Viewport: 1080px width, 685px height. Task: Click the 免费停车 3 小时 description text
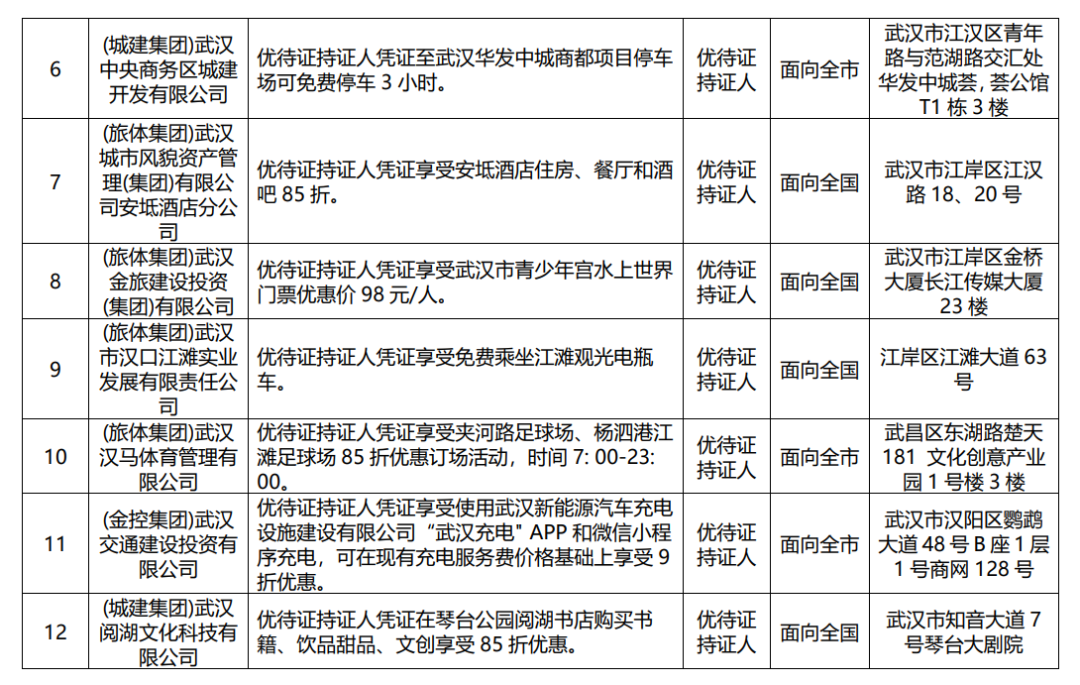[465, 70]
